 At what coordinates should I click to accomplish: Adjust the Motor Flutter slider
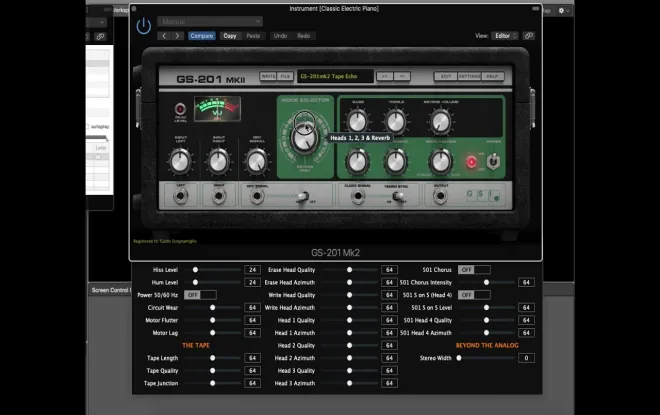[x=213, y=320]
